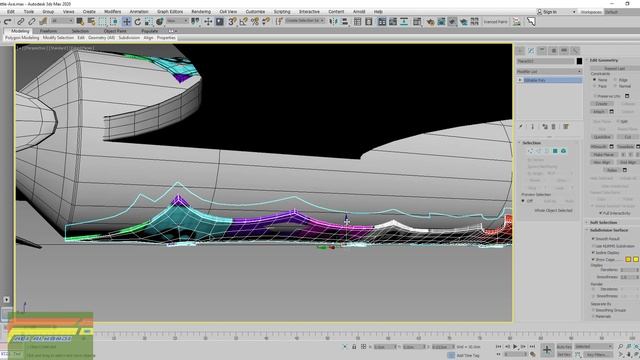Open the Select by Name tool
Image resolution: width=640 pixels, height=360 pixels.
91,22
